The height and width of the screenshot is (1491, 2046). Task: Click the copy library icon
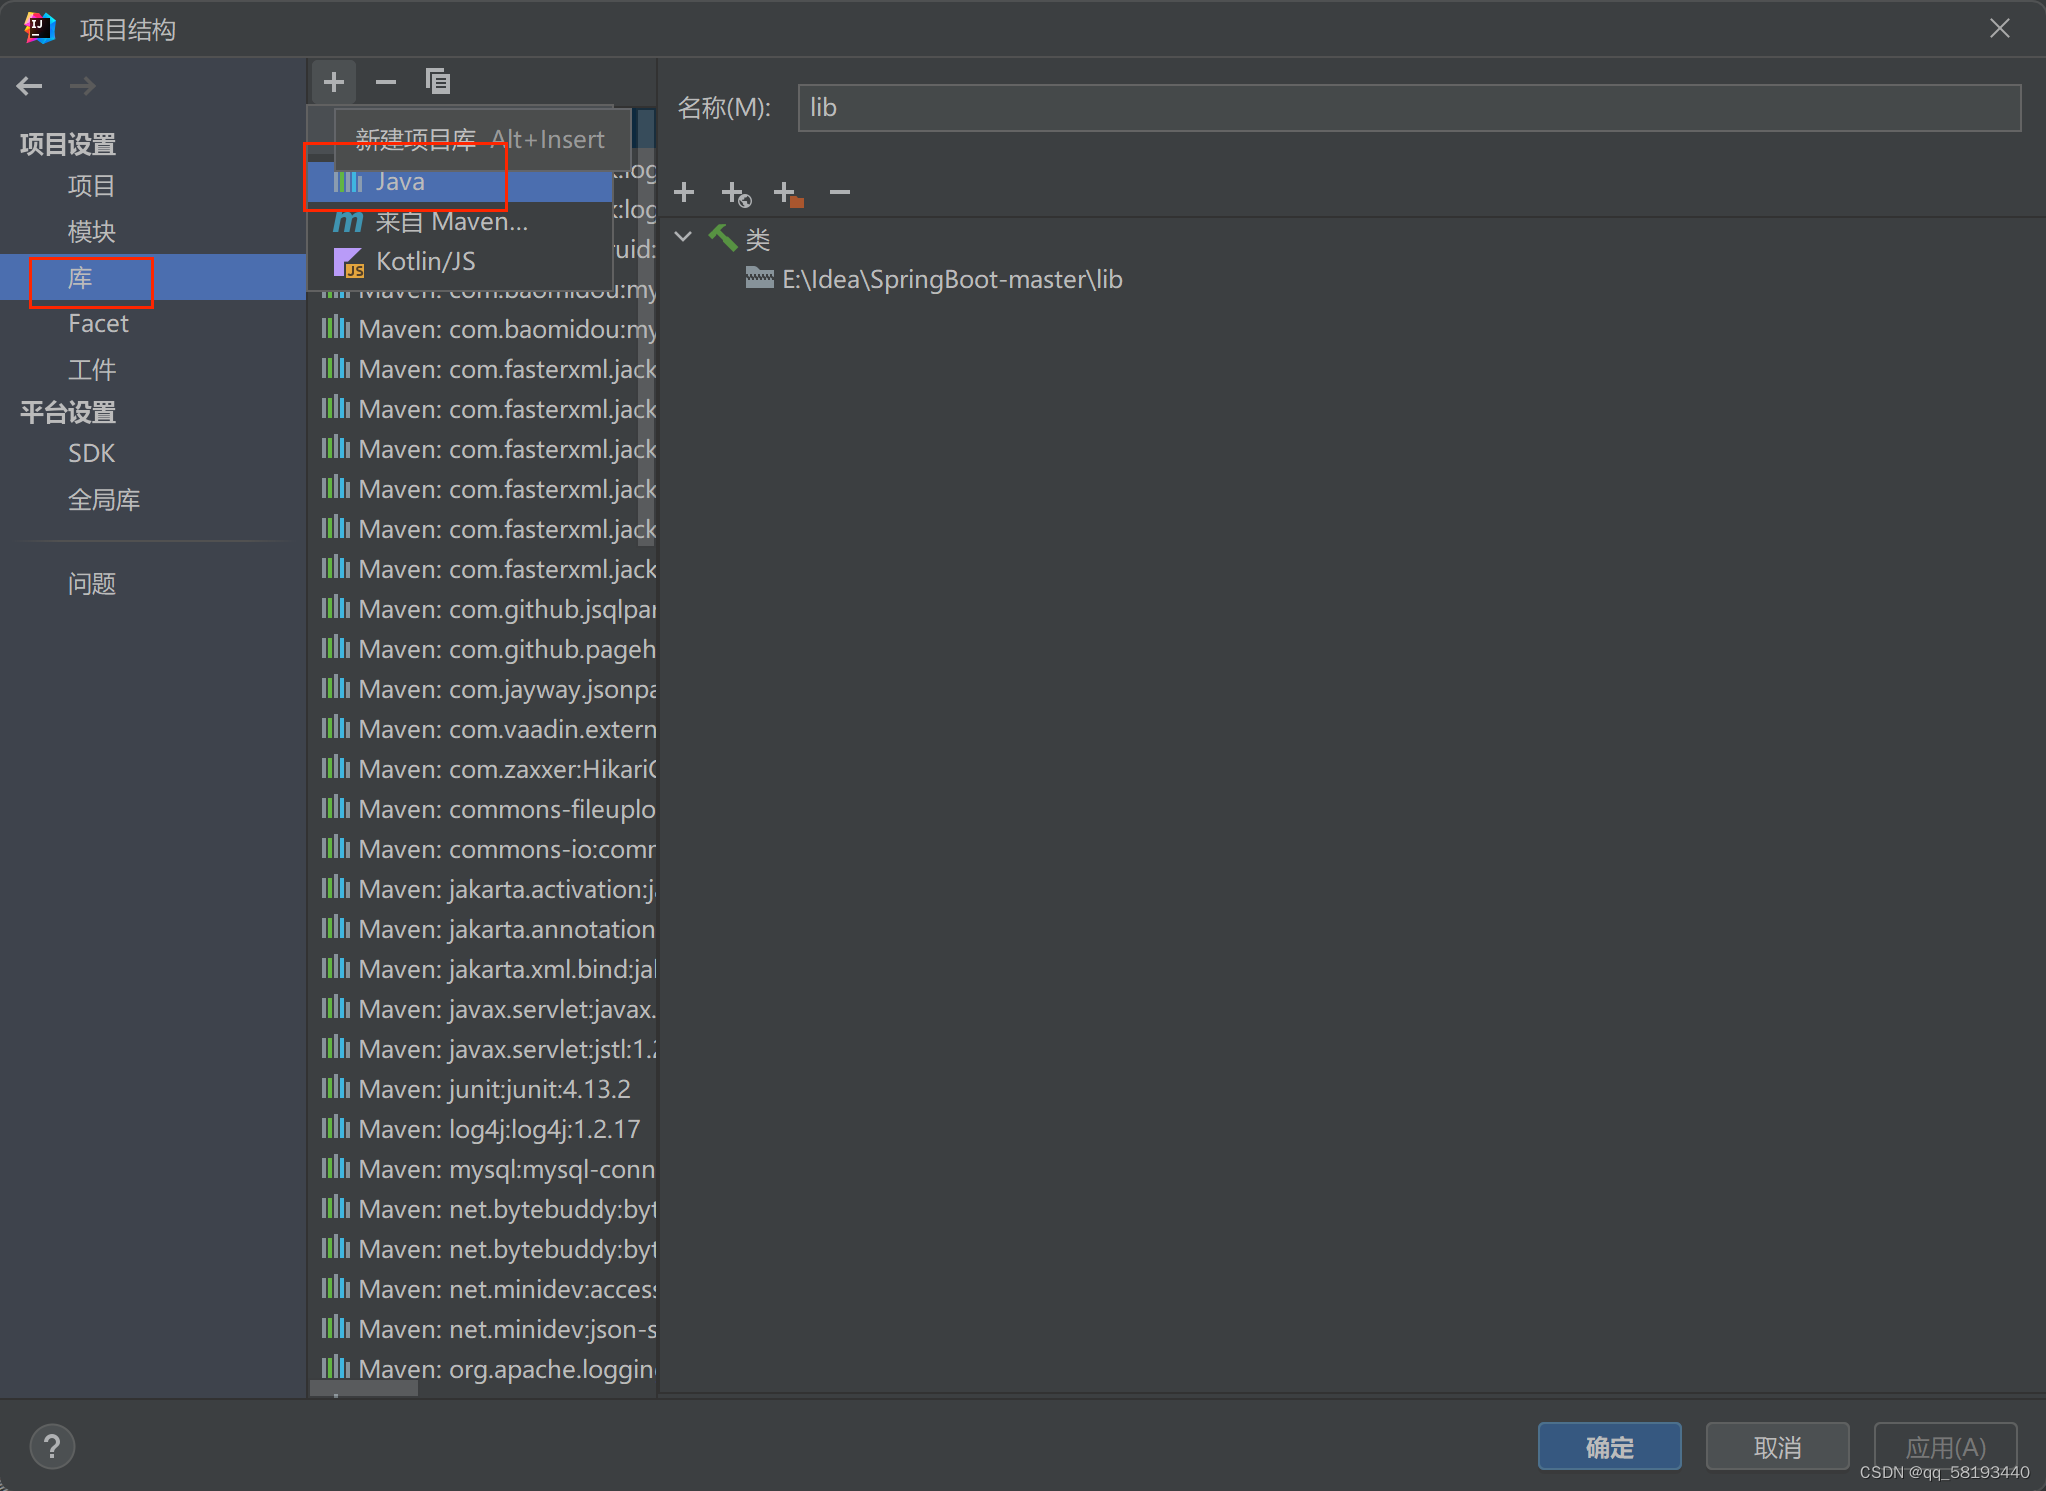click(438, 81)
